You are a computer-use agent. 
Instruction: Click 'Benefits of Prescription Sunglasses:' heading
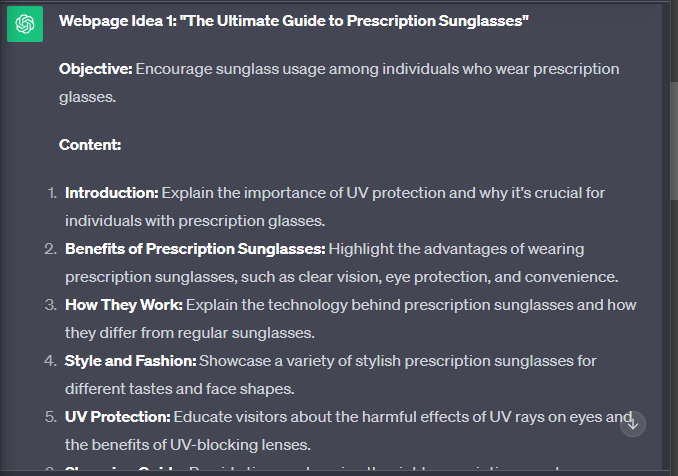coord(195,249)
